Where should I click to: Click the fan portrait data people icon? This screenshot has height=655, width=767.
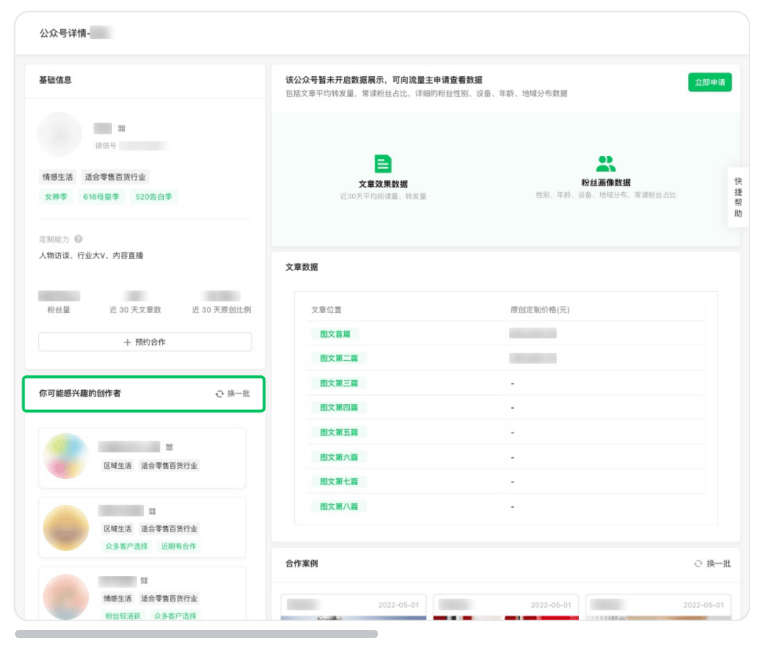click(605, 164)
